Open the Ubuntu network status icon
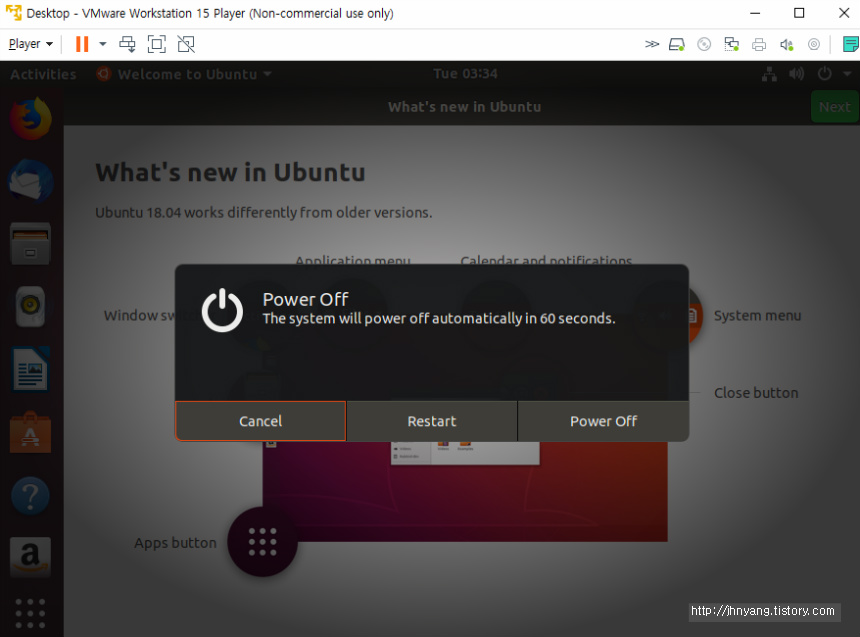Image resolution: width=860 pixels, height=637 pixels. (x=769, y=74)
